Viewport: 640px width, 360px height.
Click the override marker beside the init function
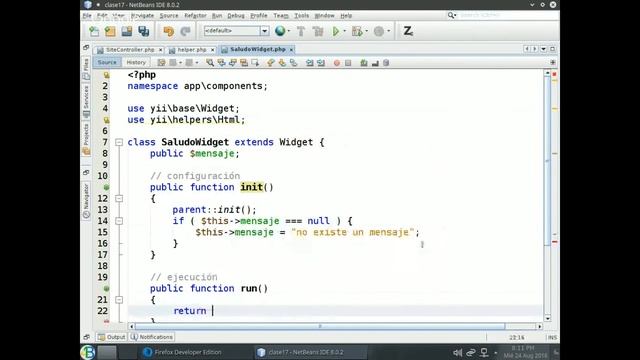[x=107, y=187]
